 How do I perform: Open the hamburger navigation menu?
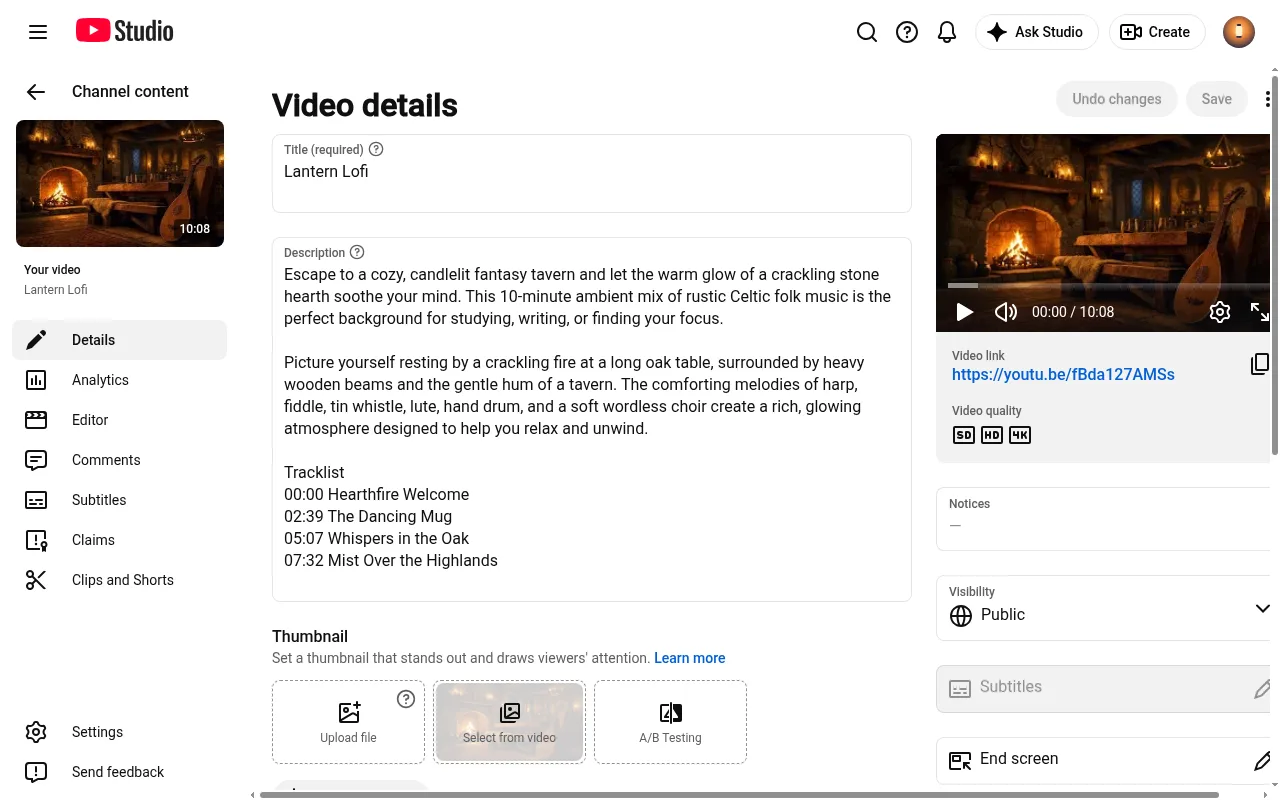pos(38,32)
